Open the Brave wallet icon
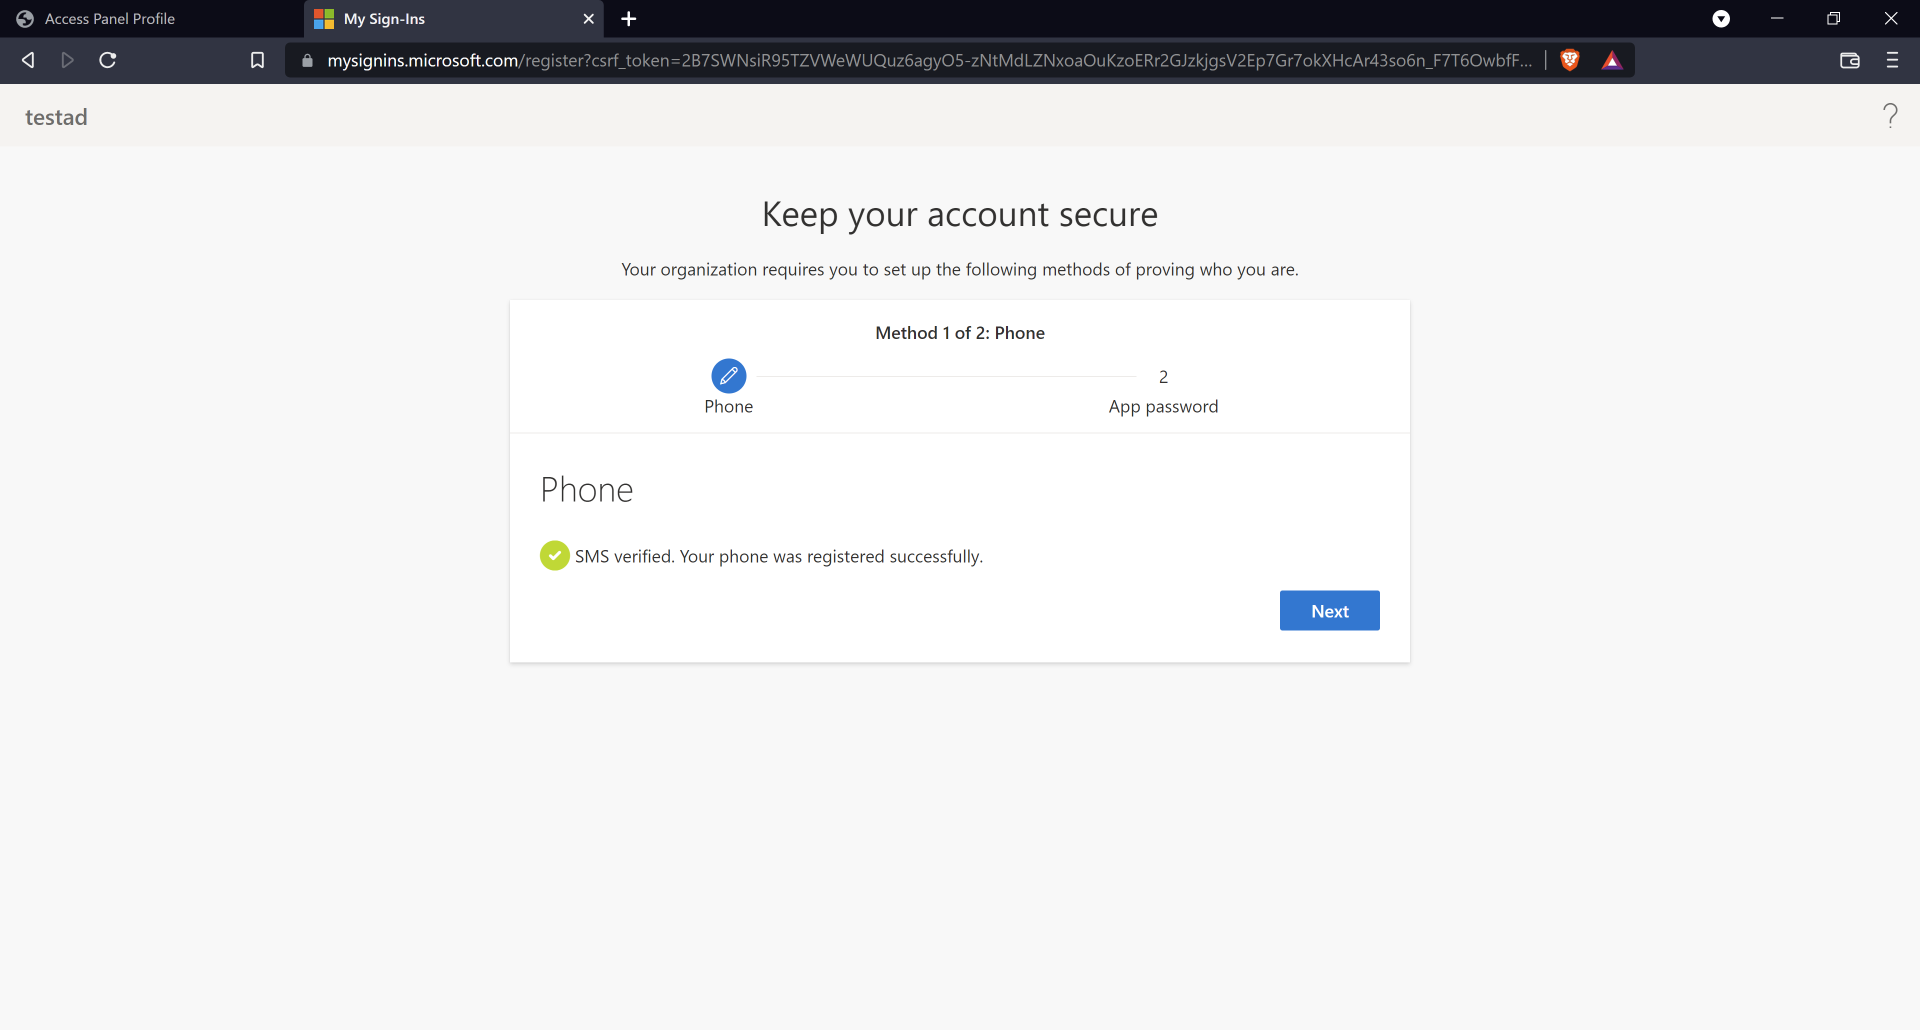The width and height of the screenshot is (1920, 1030). click(x=1850, y=61)
